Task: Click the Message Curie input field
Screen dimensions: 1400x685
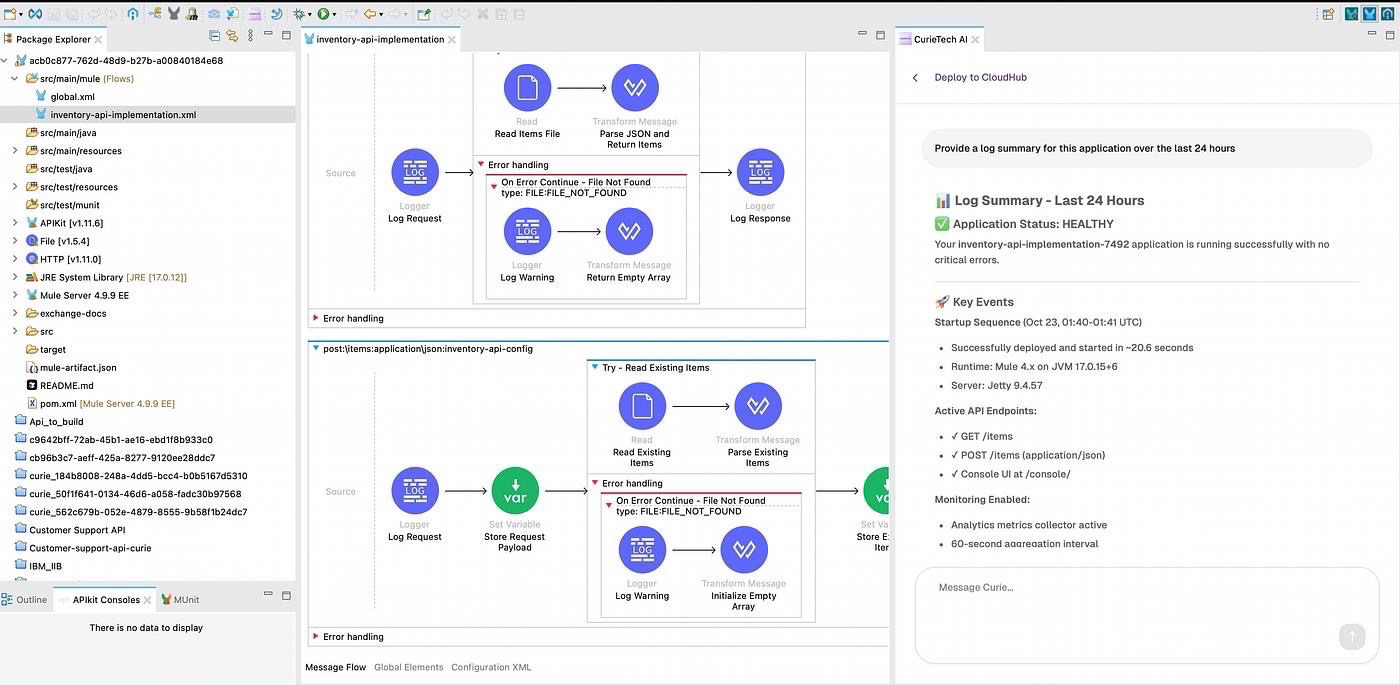Action: click(1146, 615)
